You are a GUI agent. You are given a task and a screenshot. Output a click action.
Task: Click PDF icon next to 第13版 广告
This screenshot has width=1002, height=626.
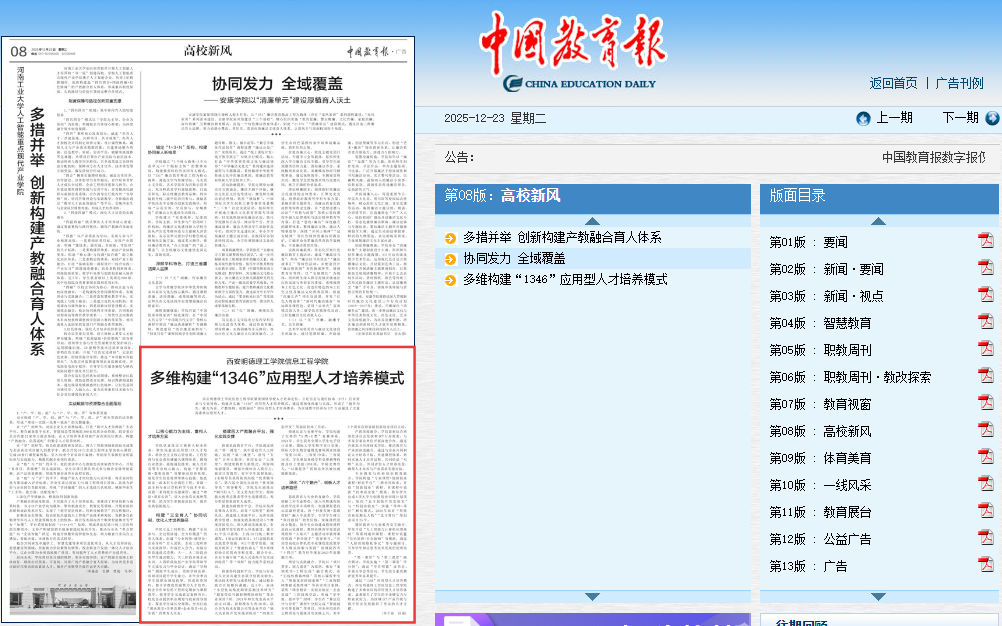[985, 566]
